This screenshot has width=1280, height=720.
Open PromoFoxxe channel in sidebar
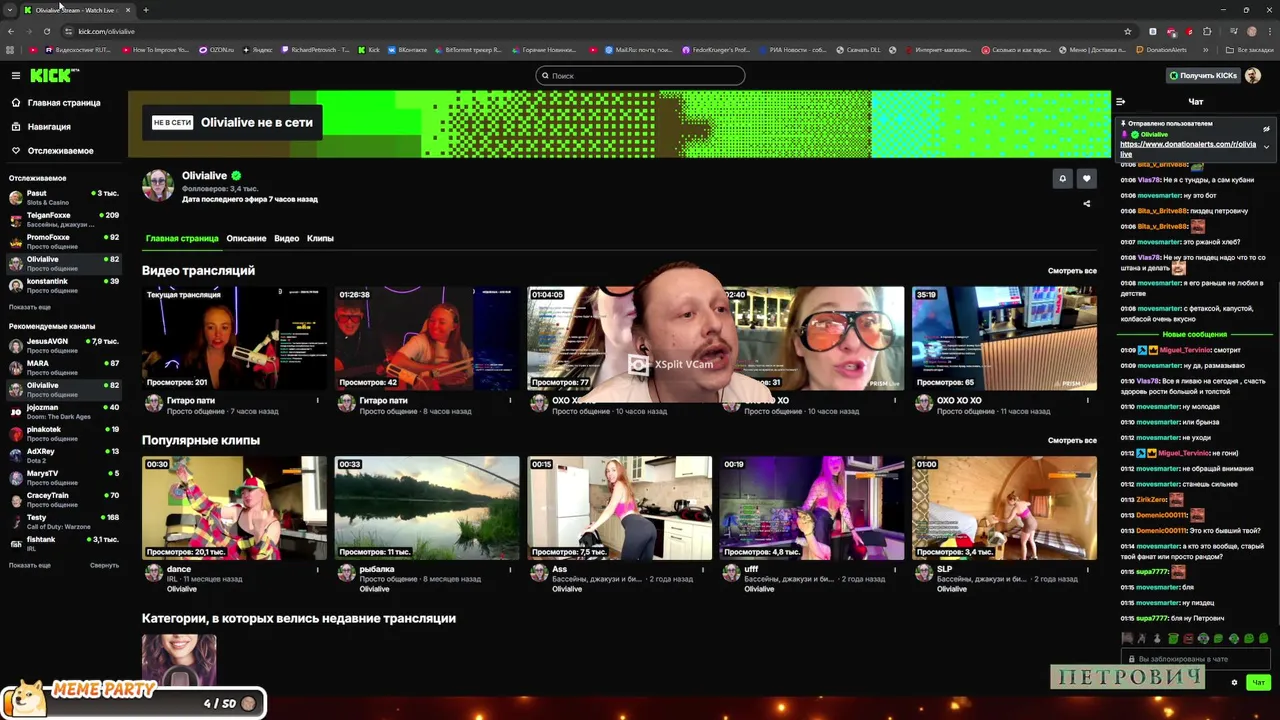[64, 241]
